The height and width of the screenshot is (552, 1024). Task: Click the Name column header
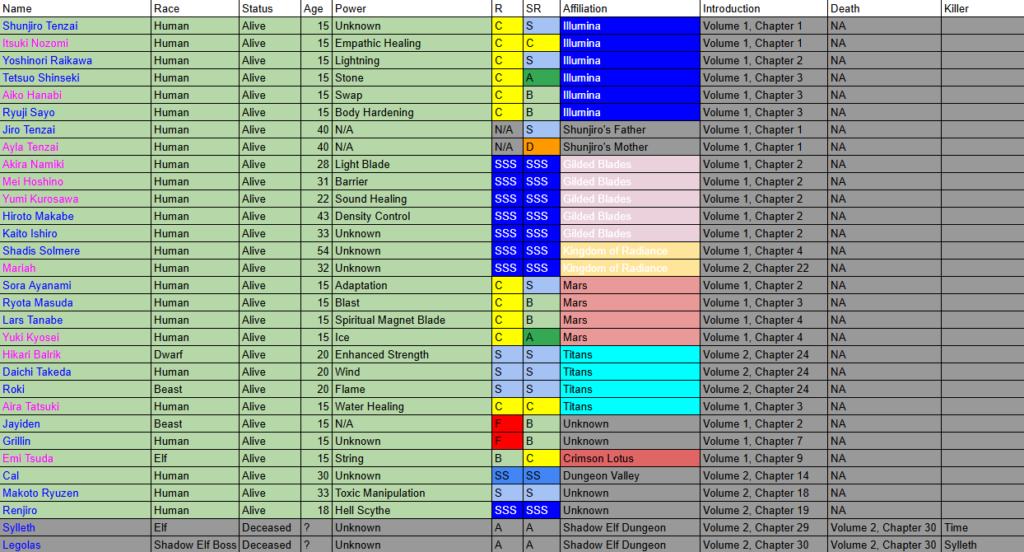click(17, 8)
